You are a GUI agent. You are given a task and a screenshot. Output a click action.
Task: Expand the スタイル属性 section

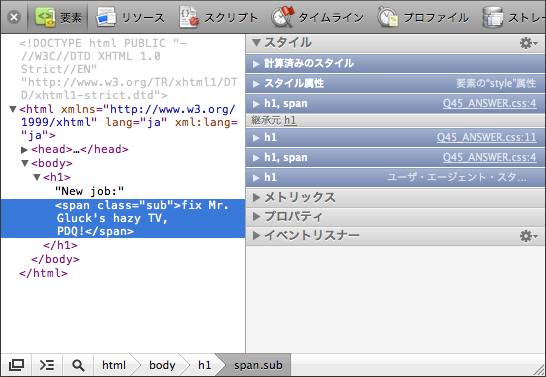click(x=256, y=84)
